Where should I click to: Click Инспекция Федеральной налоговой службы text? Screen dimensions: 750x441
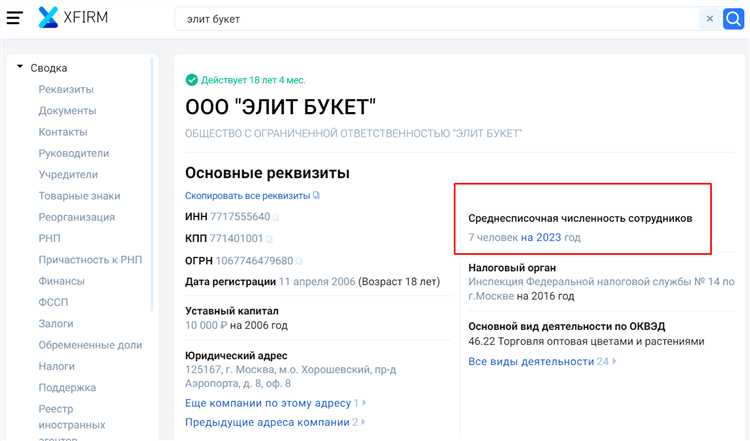point(601,288)
